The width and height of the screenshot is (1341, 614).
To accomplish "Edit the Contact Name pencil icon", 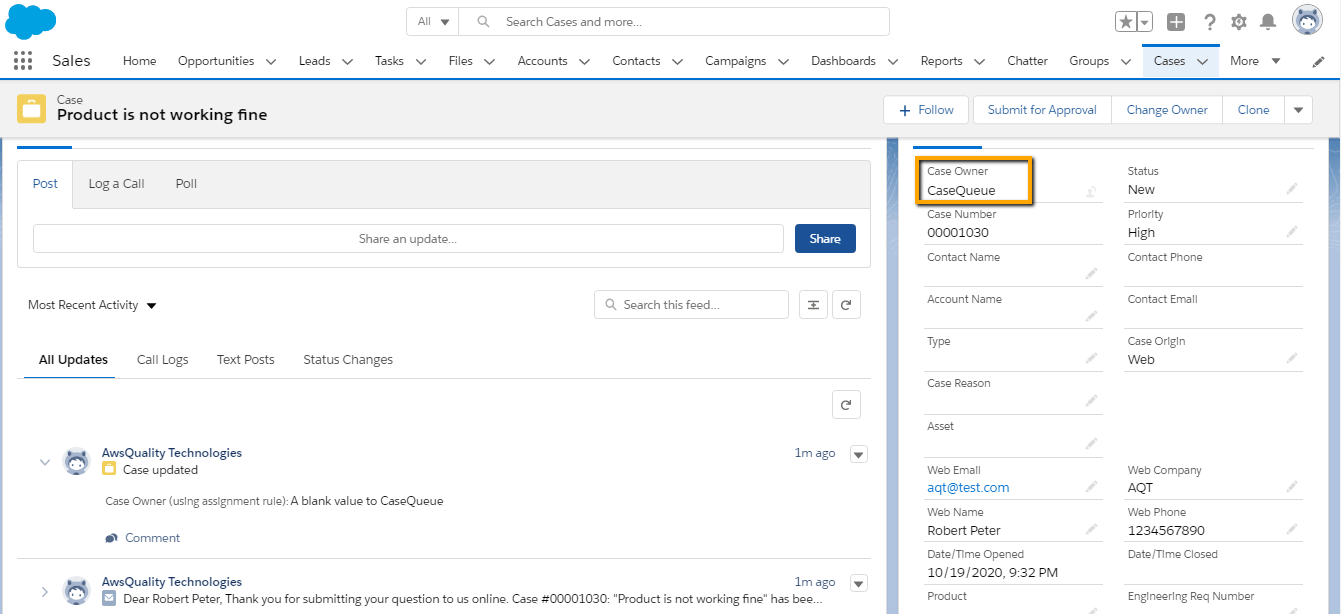I will 1092,274.
